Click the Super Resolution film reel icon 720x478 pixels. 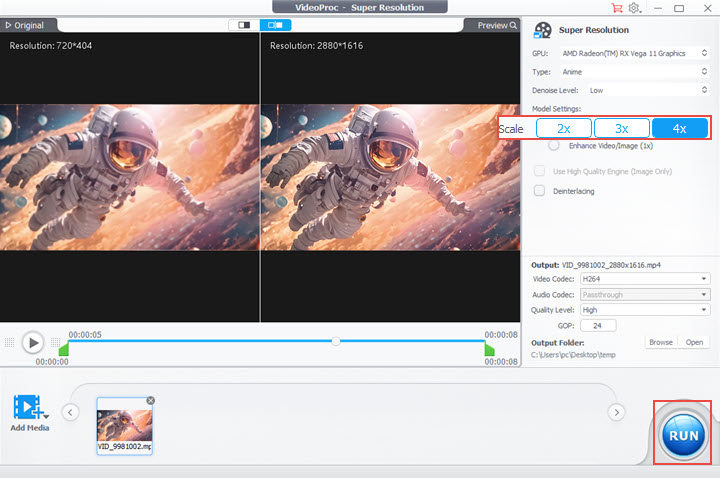[543, 30]
